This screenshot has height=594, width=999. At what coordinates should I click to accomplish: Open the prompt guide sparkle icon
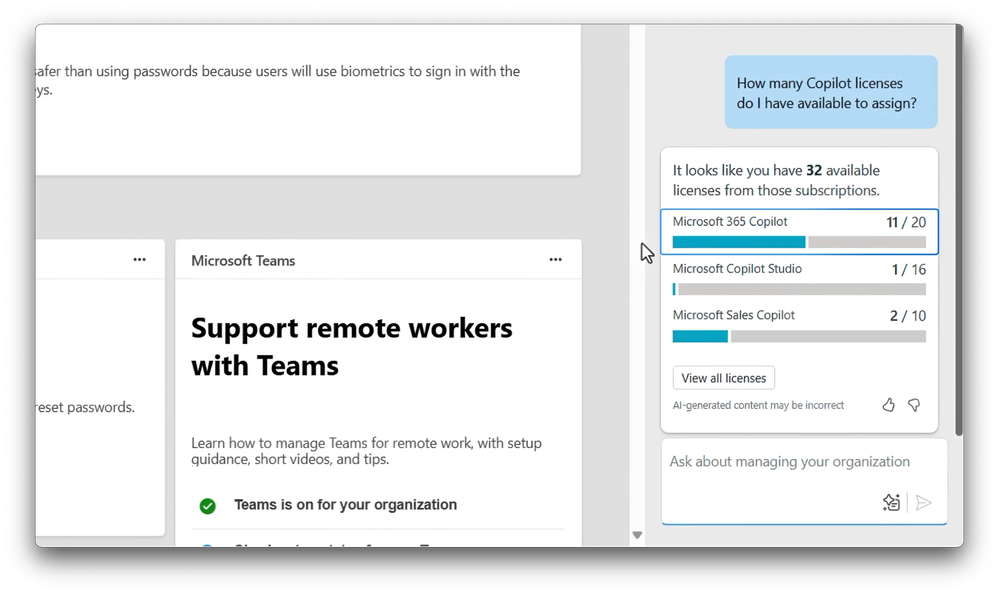pyautogui.click(x=891, y=502)
